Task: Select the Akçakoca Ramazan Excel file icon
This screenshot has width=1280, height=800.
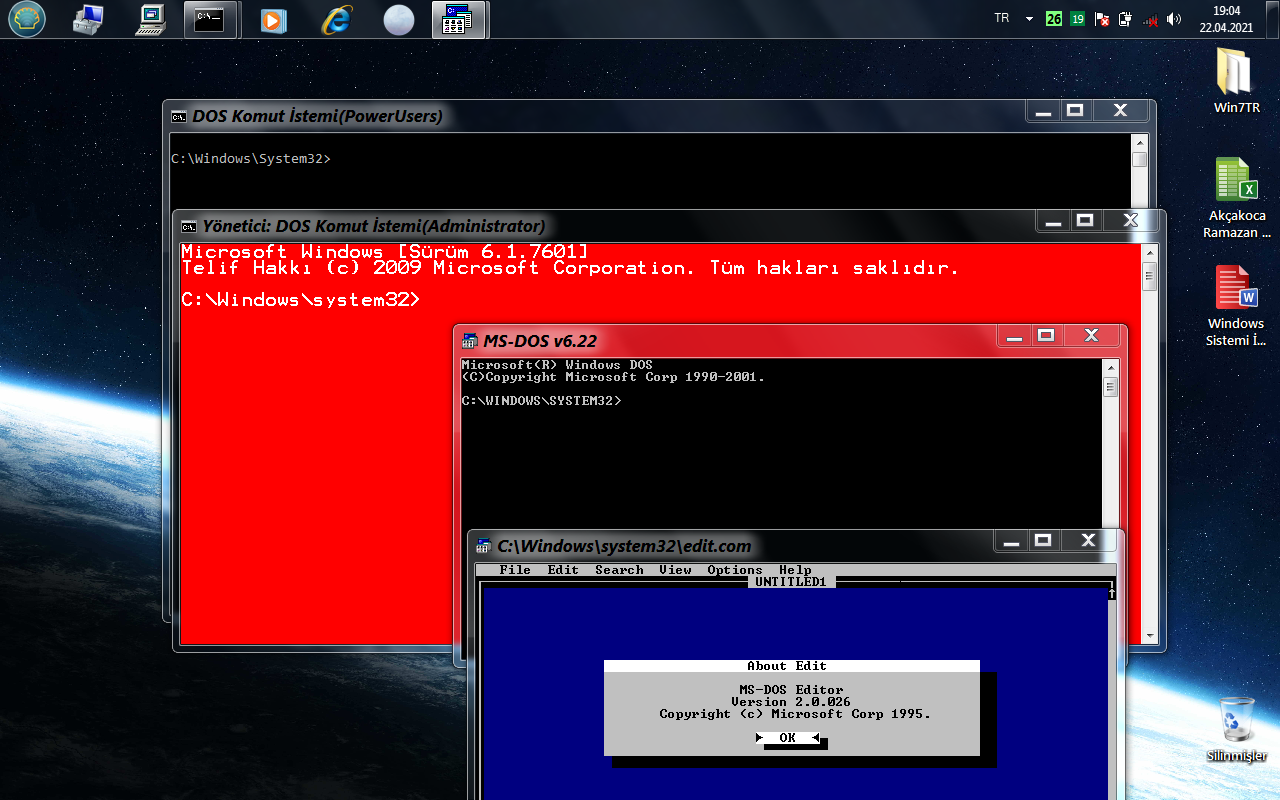Action: [x=1236, y=197]
